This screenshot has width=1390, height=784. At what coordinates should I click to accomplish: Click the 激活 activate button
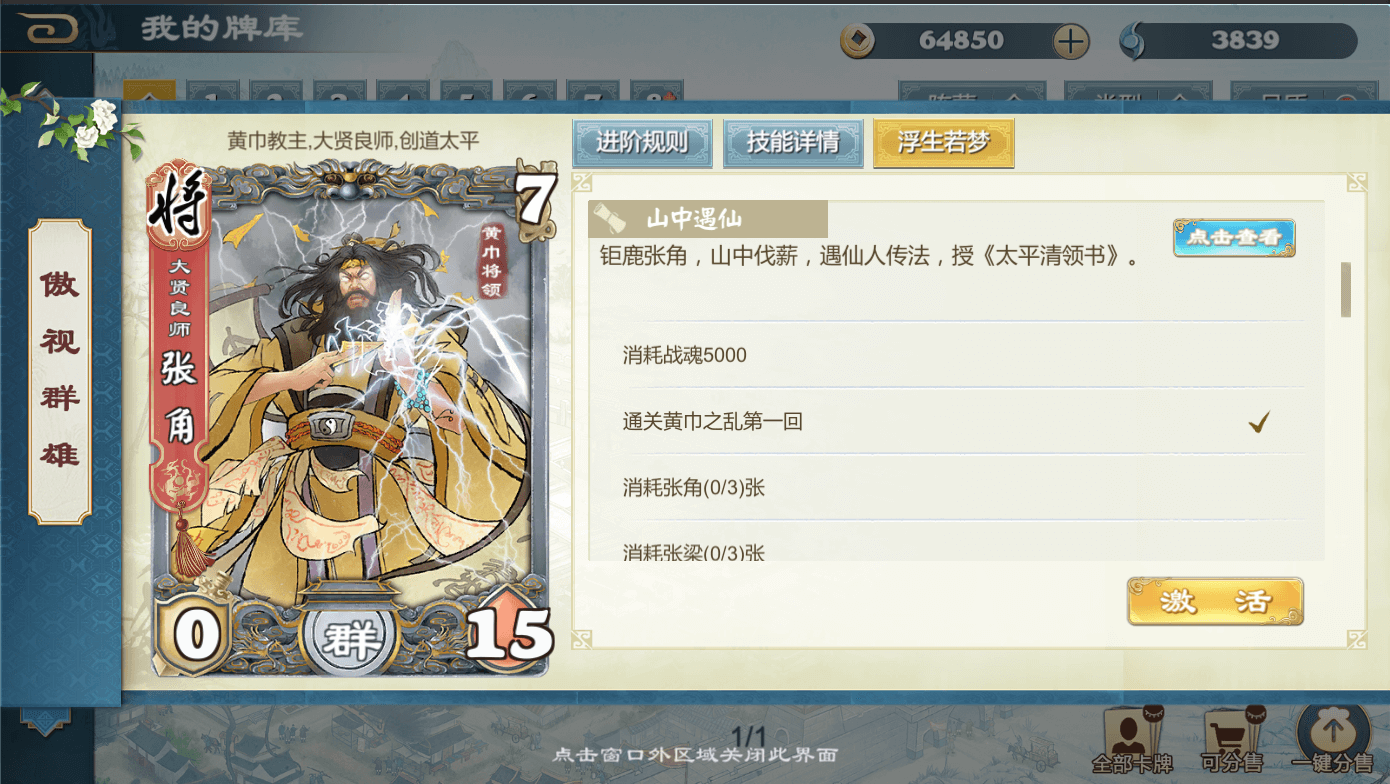point(1215,601)
